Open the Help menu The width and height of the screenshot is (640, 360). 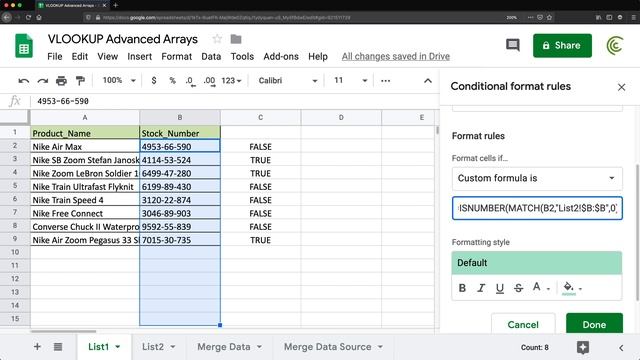pyautogui.click(x=318, y=56)
